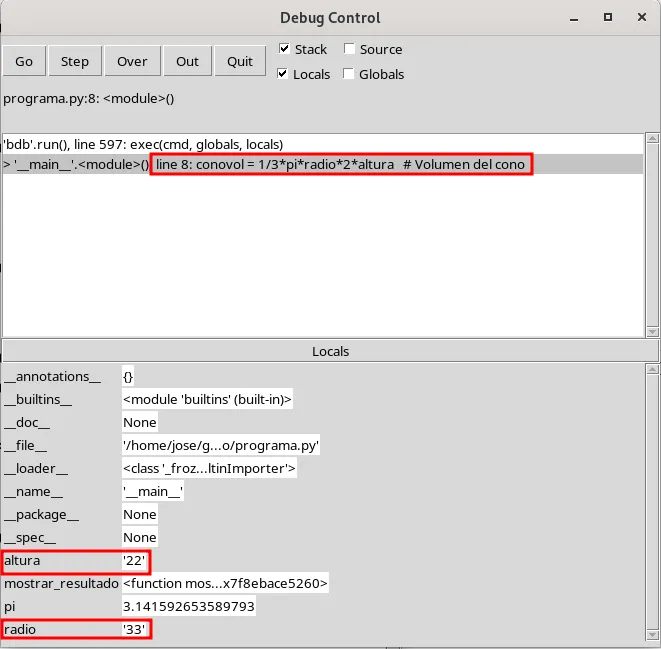Click the __builtins__ variable name
This screenshot has width=661, height=649.
click(x=38, y=400)
